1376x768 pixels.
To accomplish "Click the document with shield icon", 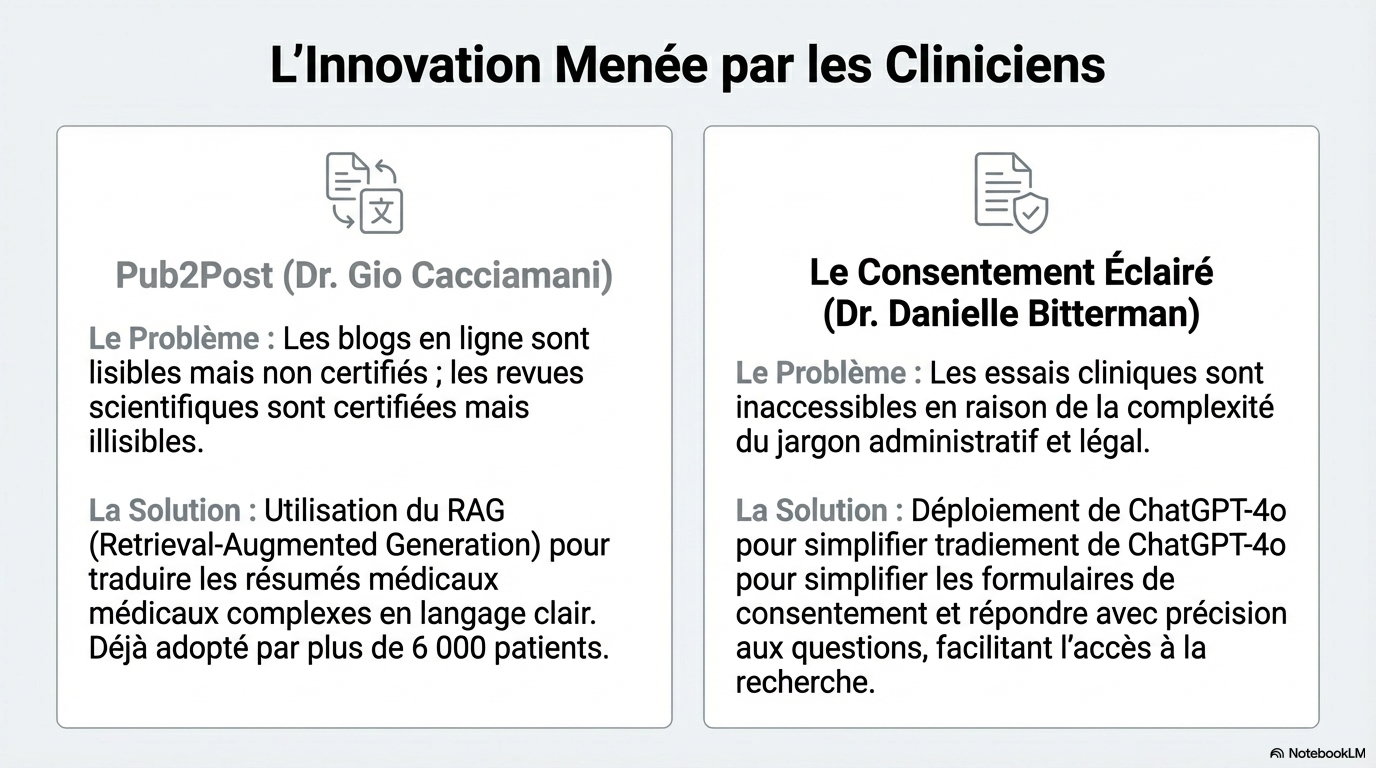I will click(1011, 192).
